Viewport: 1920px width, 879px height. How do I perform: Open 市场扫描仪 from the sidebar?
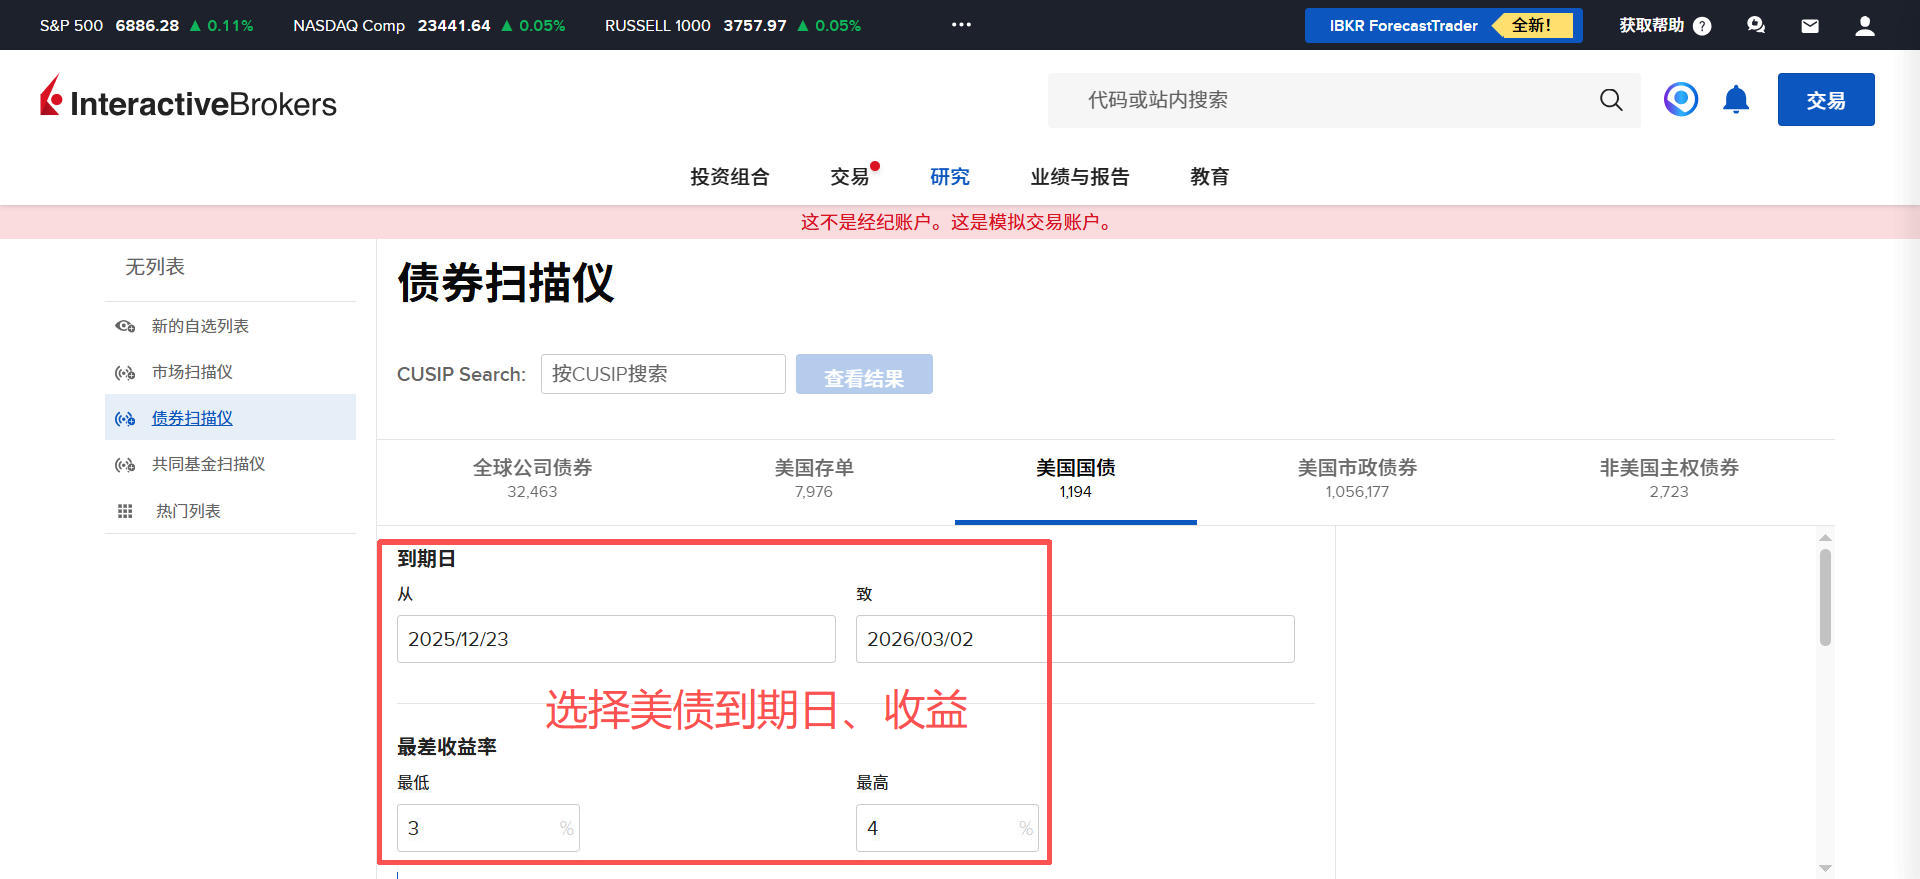(x=192, y=372)
